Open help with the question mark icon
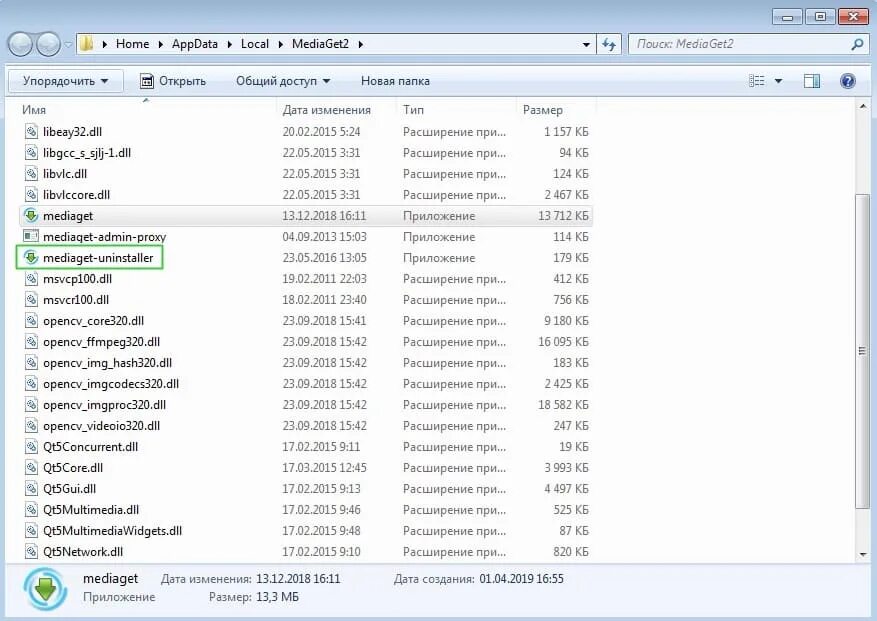Viewport: 877px width, 621px height. [848, 81]
